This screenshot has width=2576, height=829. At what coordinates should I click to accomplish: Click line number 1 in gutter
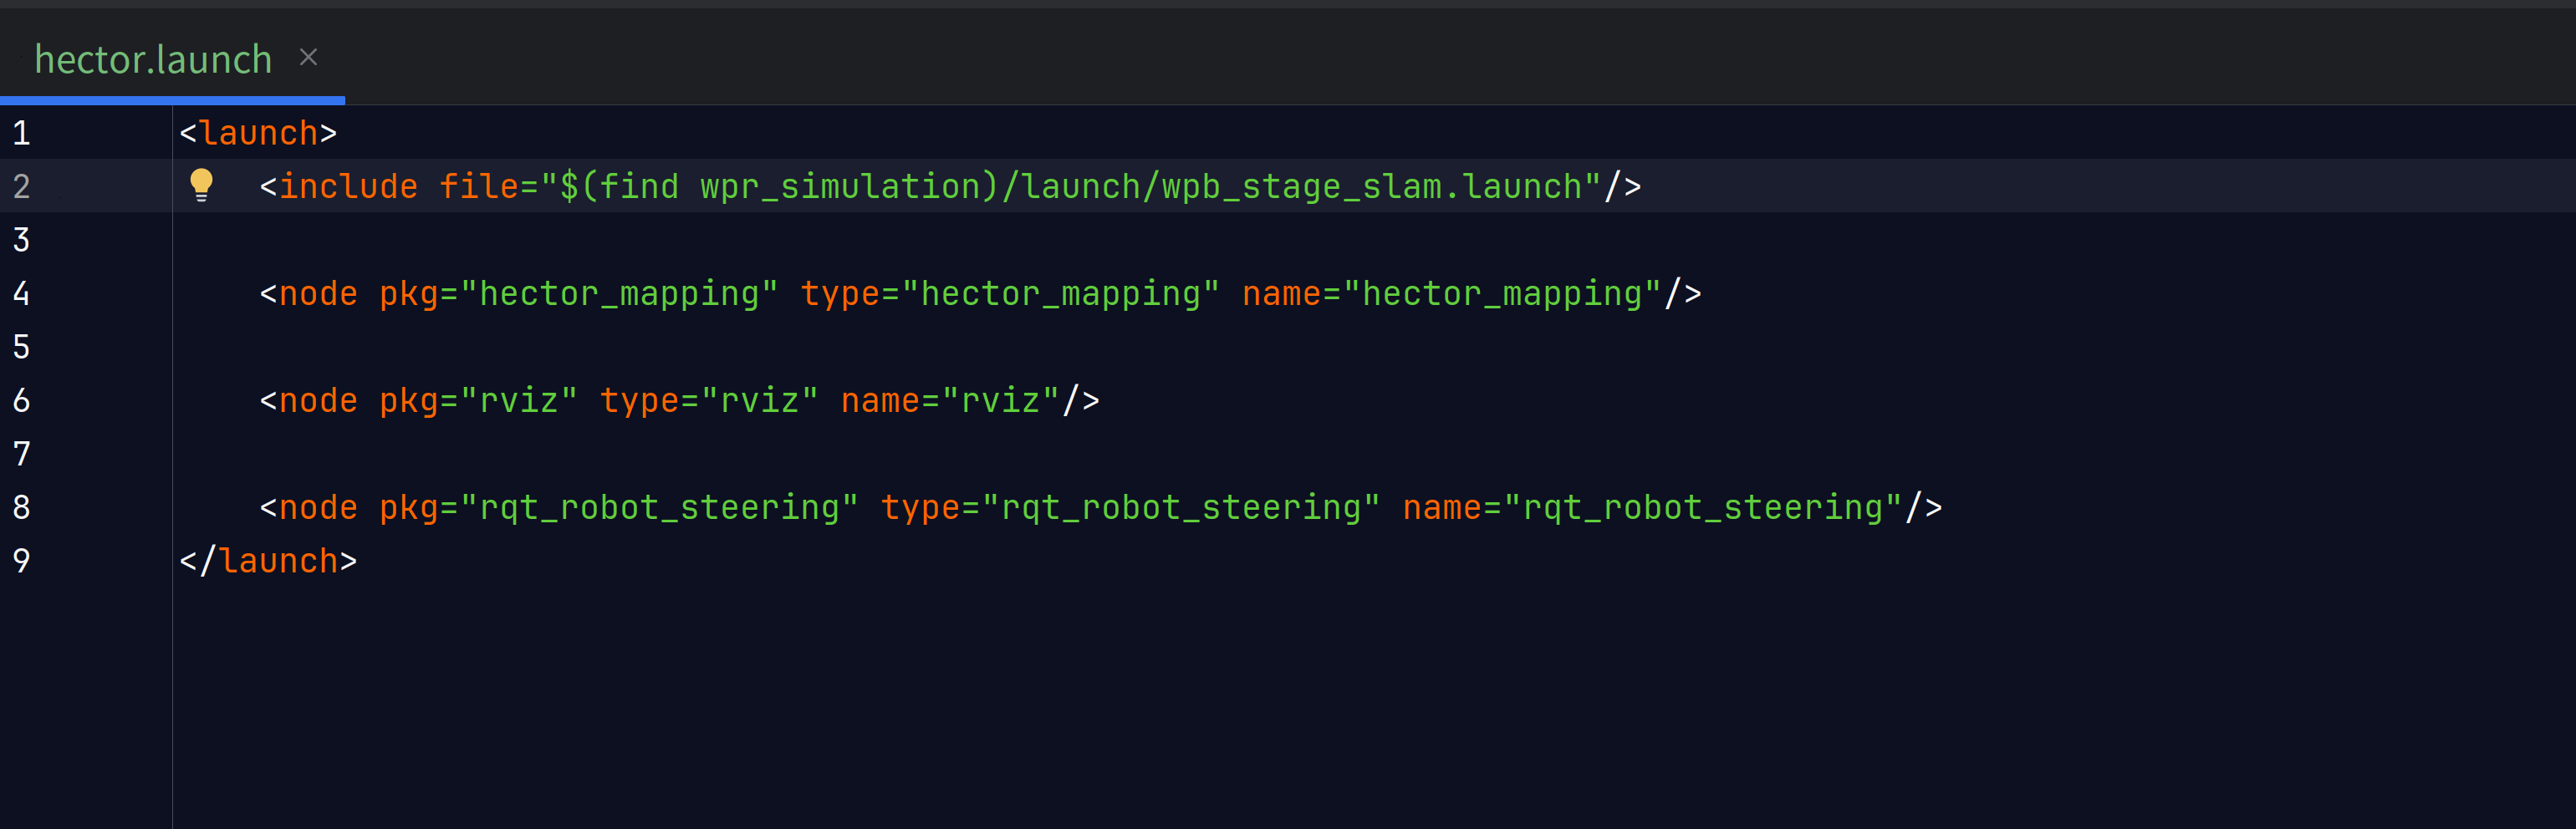[21, 133]
